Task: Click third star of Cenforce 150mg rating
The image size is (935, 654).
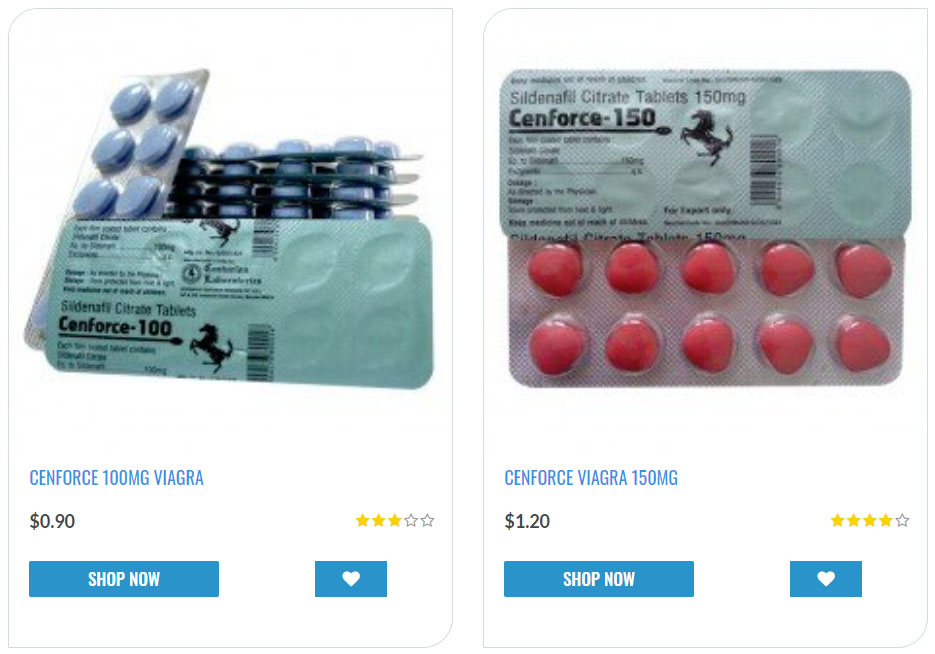Action: (x=870, y=520)
